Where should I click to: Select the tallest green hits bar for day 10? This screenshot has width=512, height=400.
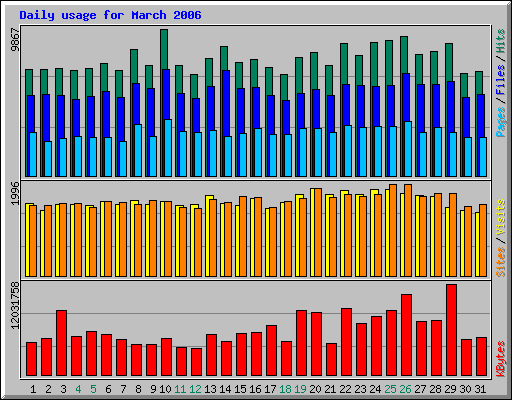164,49
